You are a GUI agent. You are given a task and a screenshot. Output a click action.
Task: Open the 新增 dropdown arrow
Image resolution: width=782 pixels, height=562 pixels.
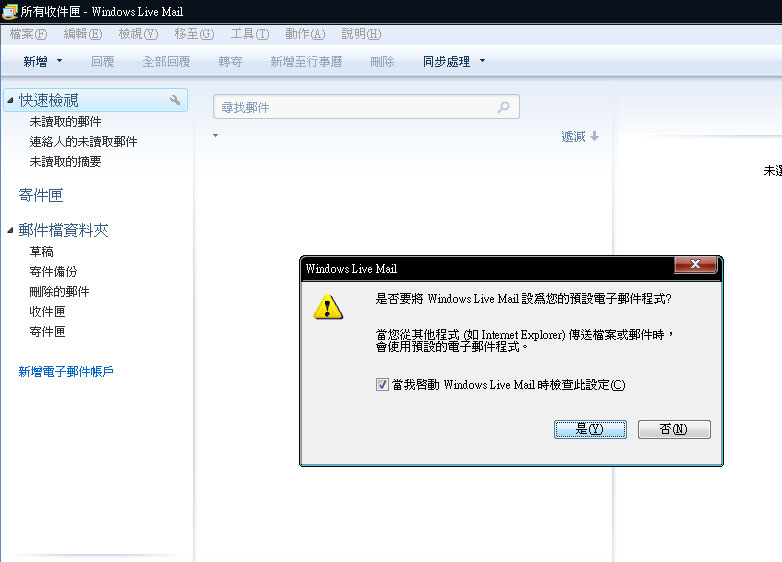click(59, 61)
